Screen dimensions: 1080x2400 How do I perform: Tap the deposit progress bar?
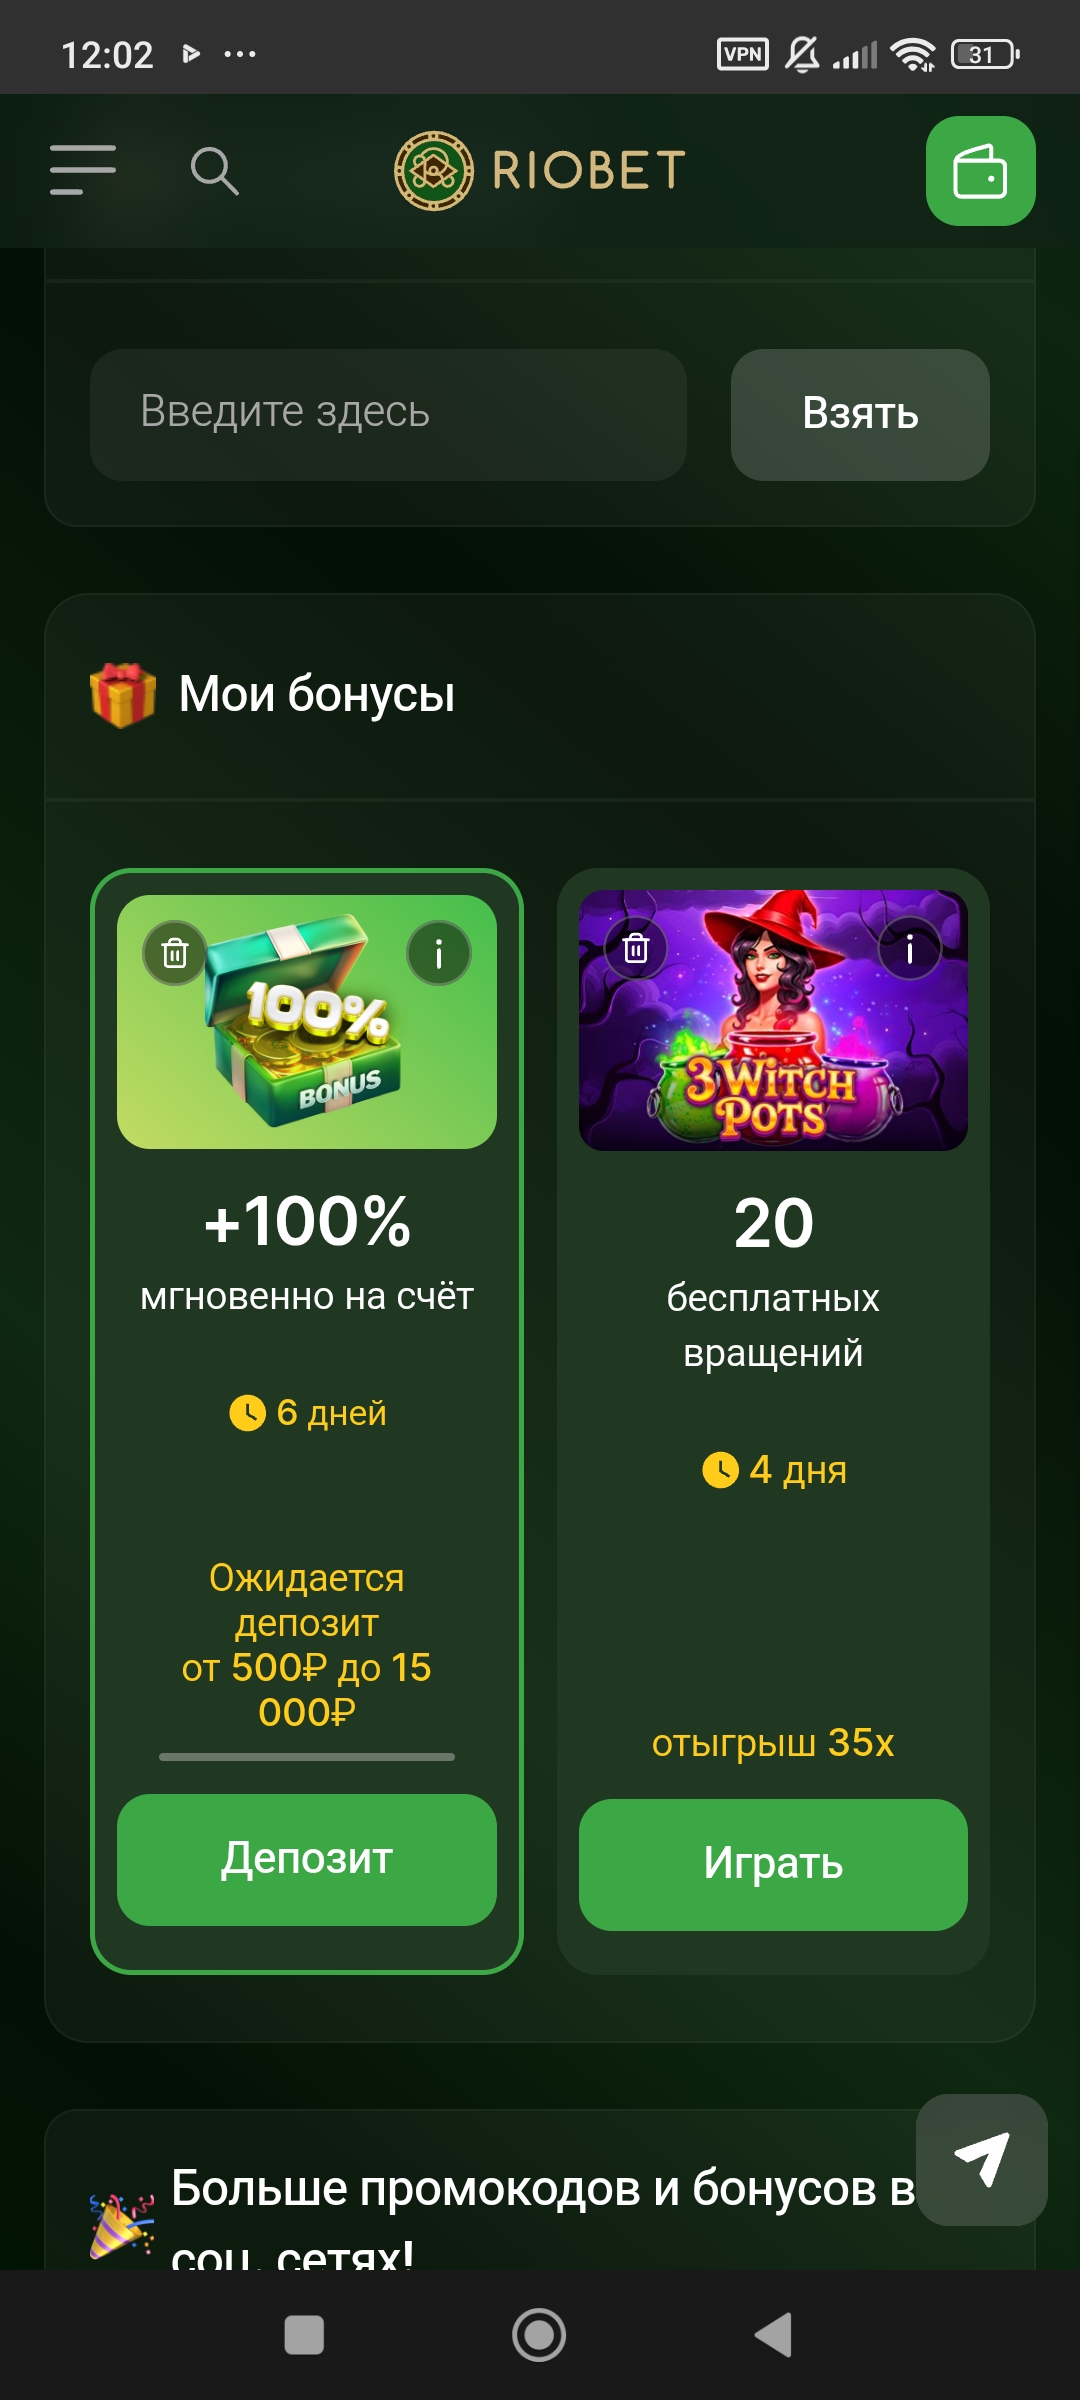coord(307,1756)
